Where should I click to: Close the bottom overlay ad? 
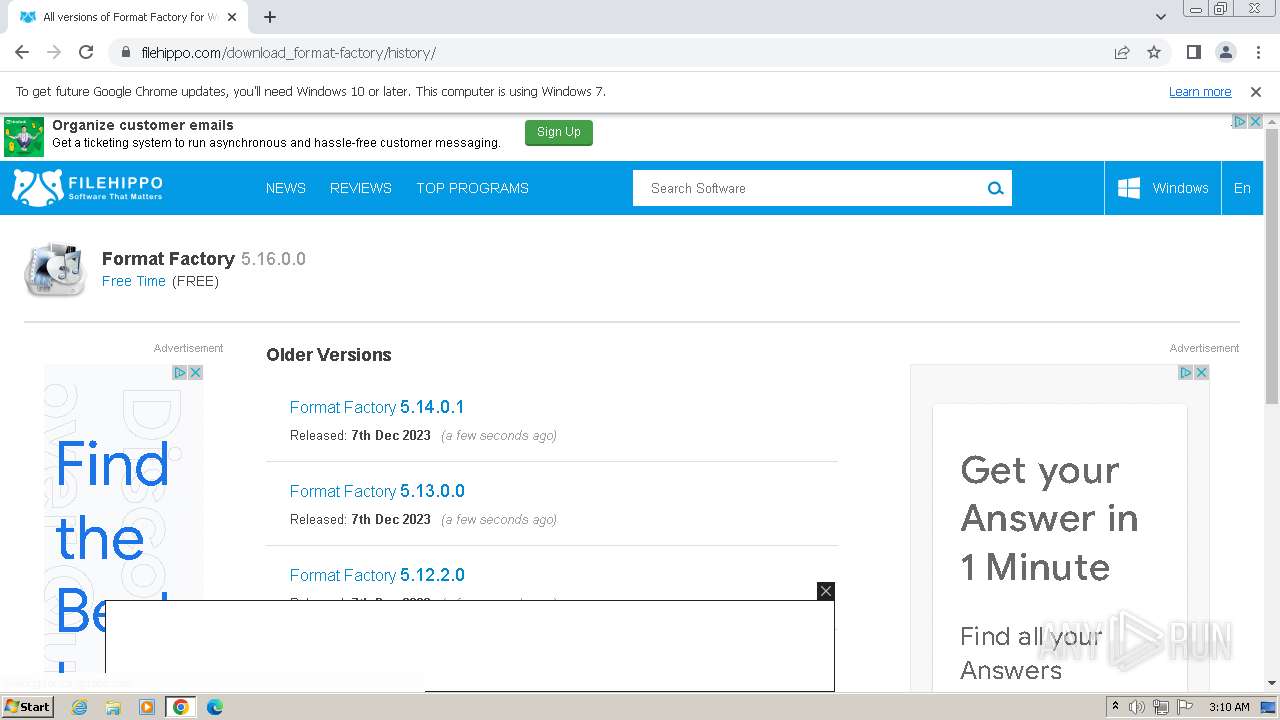point(826,591)
